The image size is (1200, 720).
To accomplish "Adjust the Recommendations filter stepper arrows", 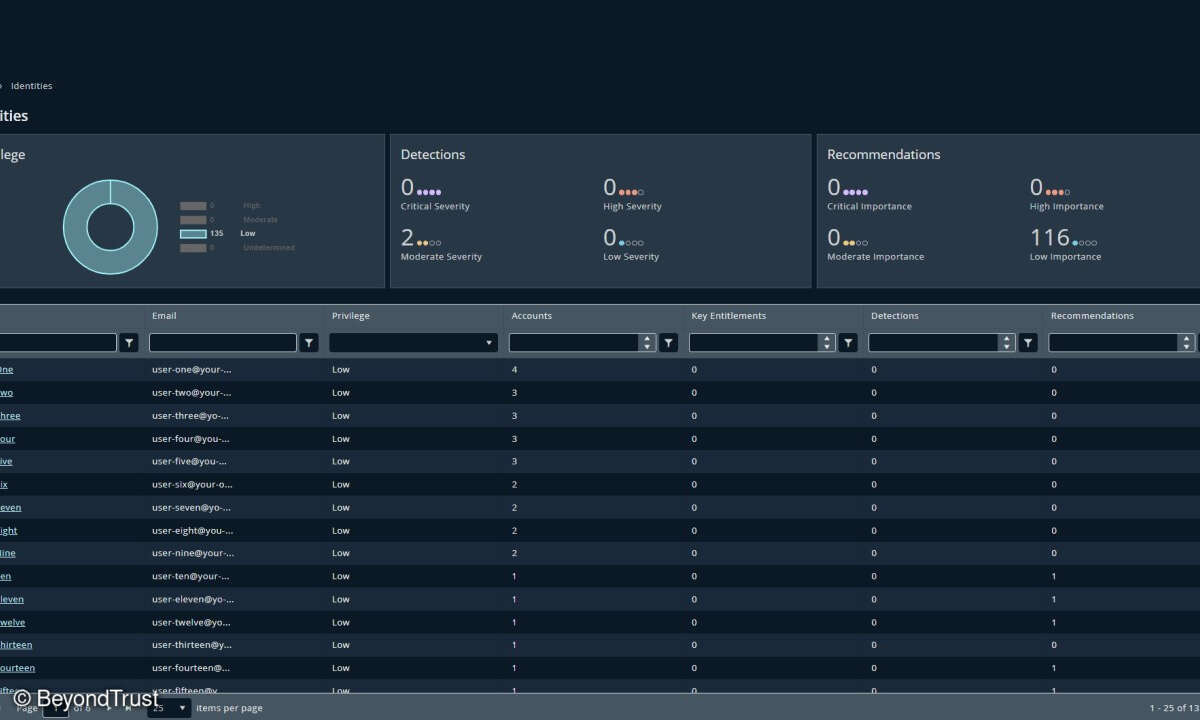I will tap(1187, 343).
